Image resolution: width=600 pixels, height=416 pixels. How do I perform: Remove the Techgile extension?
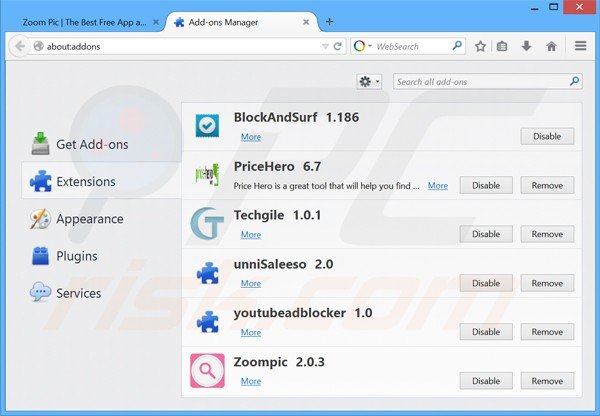[547, 234]
